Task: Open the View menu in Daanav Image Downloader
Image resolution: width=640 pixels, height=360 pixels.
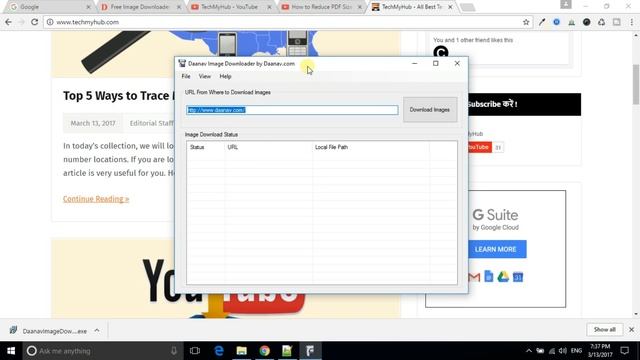Action: pyautogui.click(x=204, y=76)
